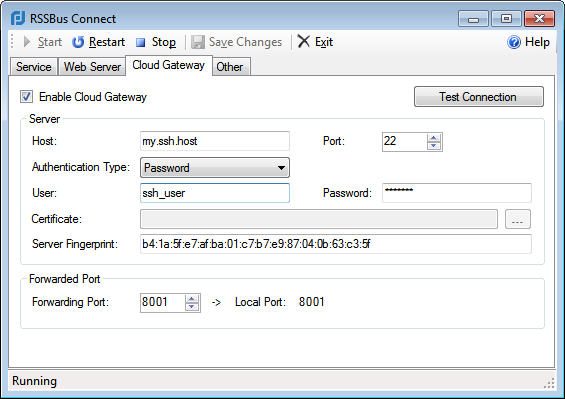
Task: Open the Other tab
Action: 230,67
